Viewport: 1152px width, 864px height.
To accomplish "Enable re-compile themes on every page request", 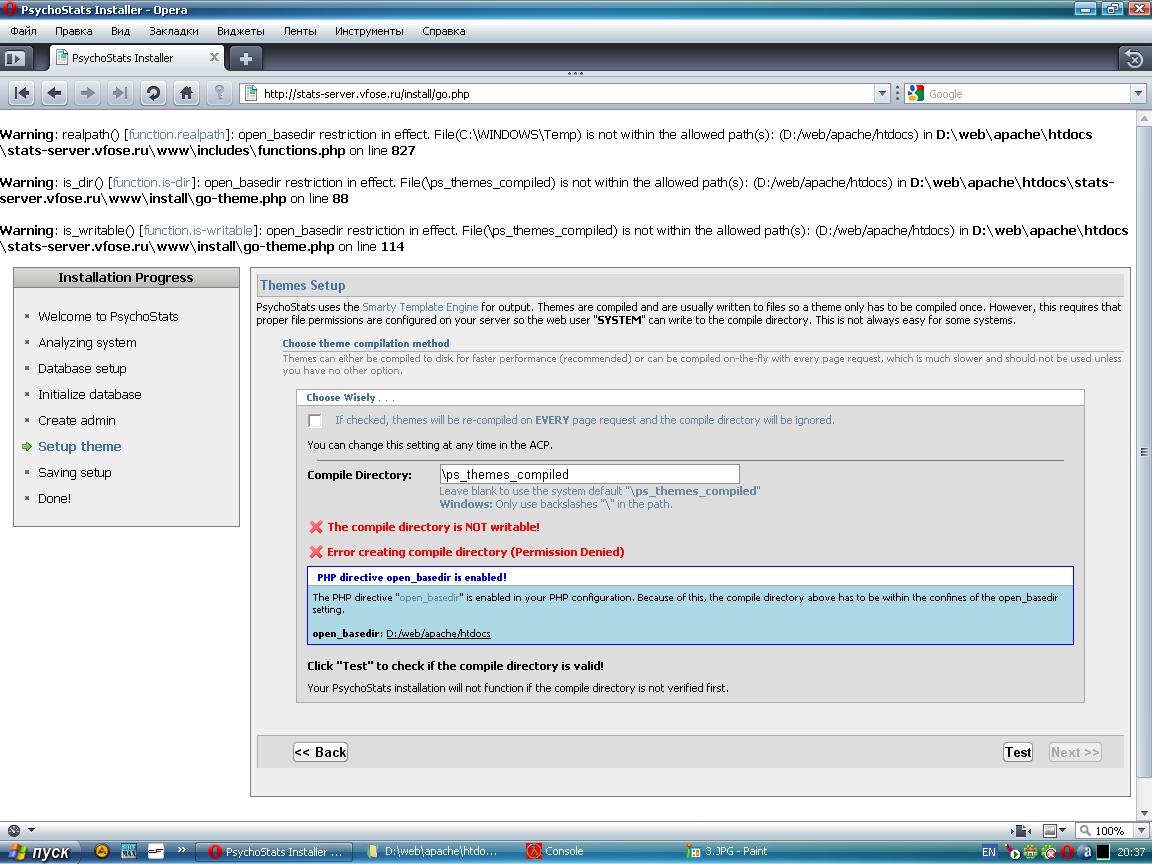I will click(315, 421).
